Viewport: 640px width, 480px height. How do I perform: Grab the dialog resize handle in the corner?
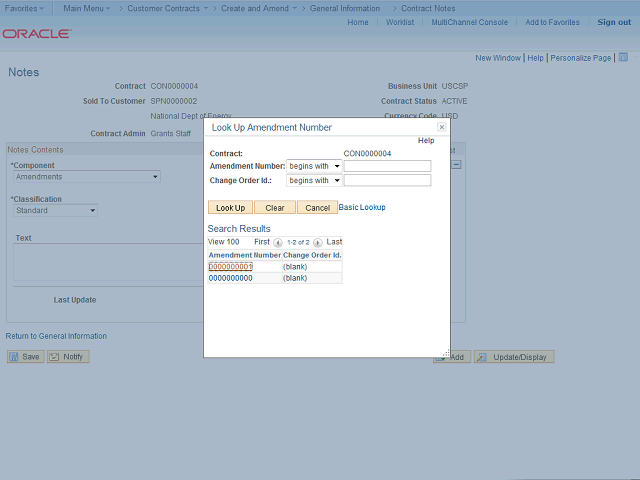pyautogui.click(x=446, y=353)
